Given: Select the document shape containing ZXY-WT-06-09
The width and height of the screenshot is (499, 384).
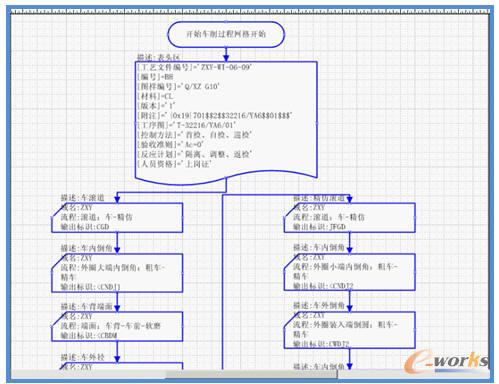Looking at the screenshot, I should point(226,123).
